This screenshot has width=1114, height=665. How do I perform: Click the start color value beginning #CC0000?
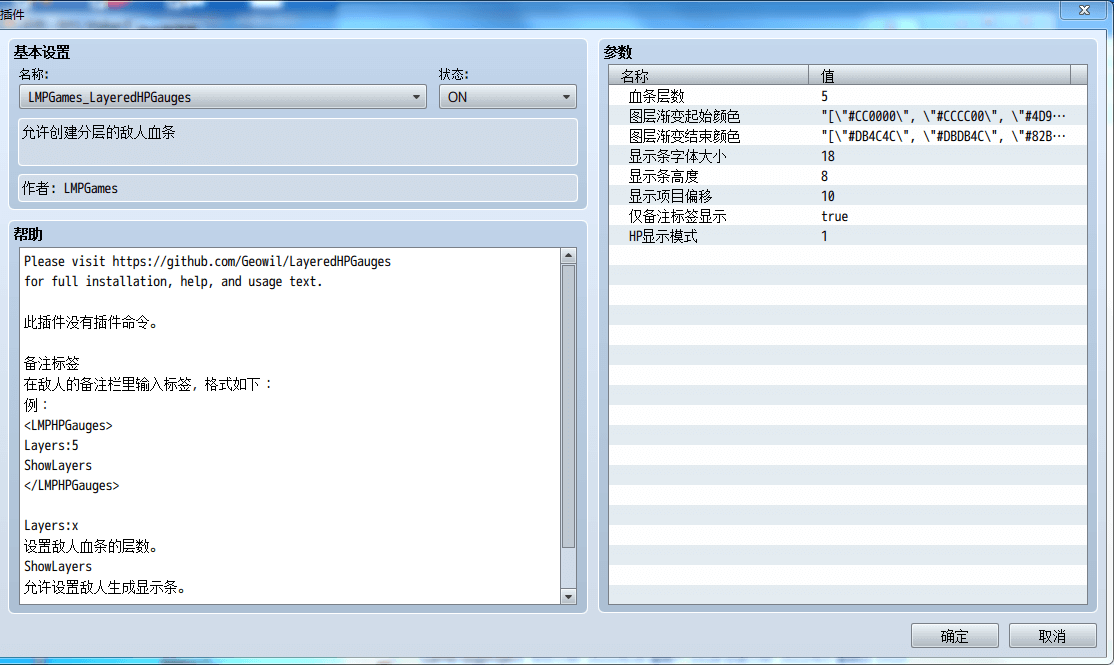[943, 116]
